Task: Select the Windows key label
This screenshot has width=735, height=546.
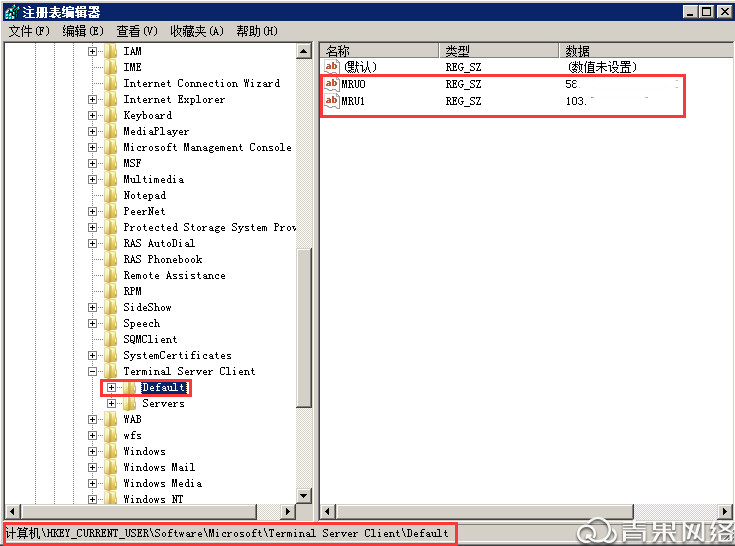Action: point(144,451)
